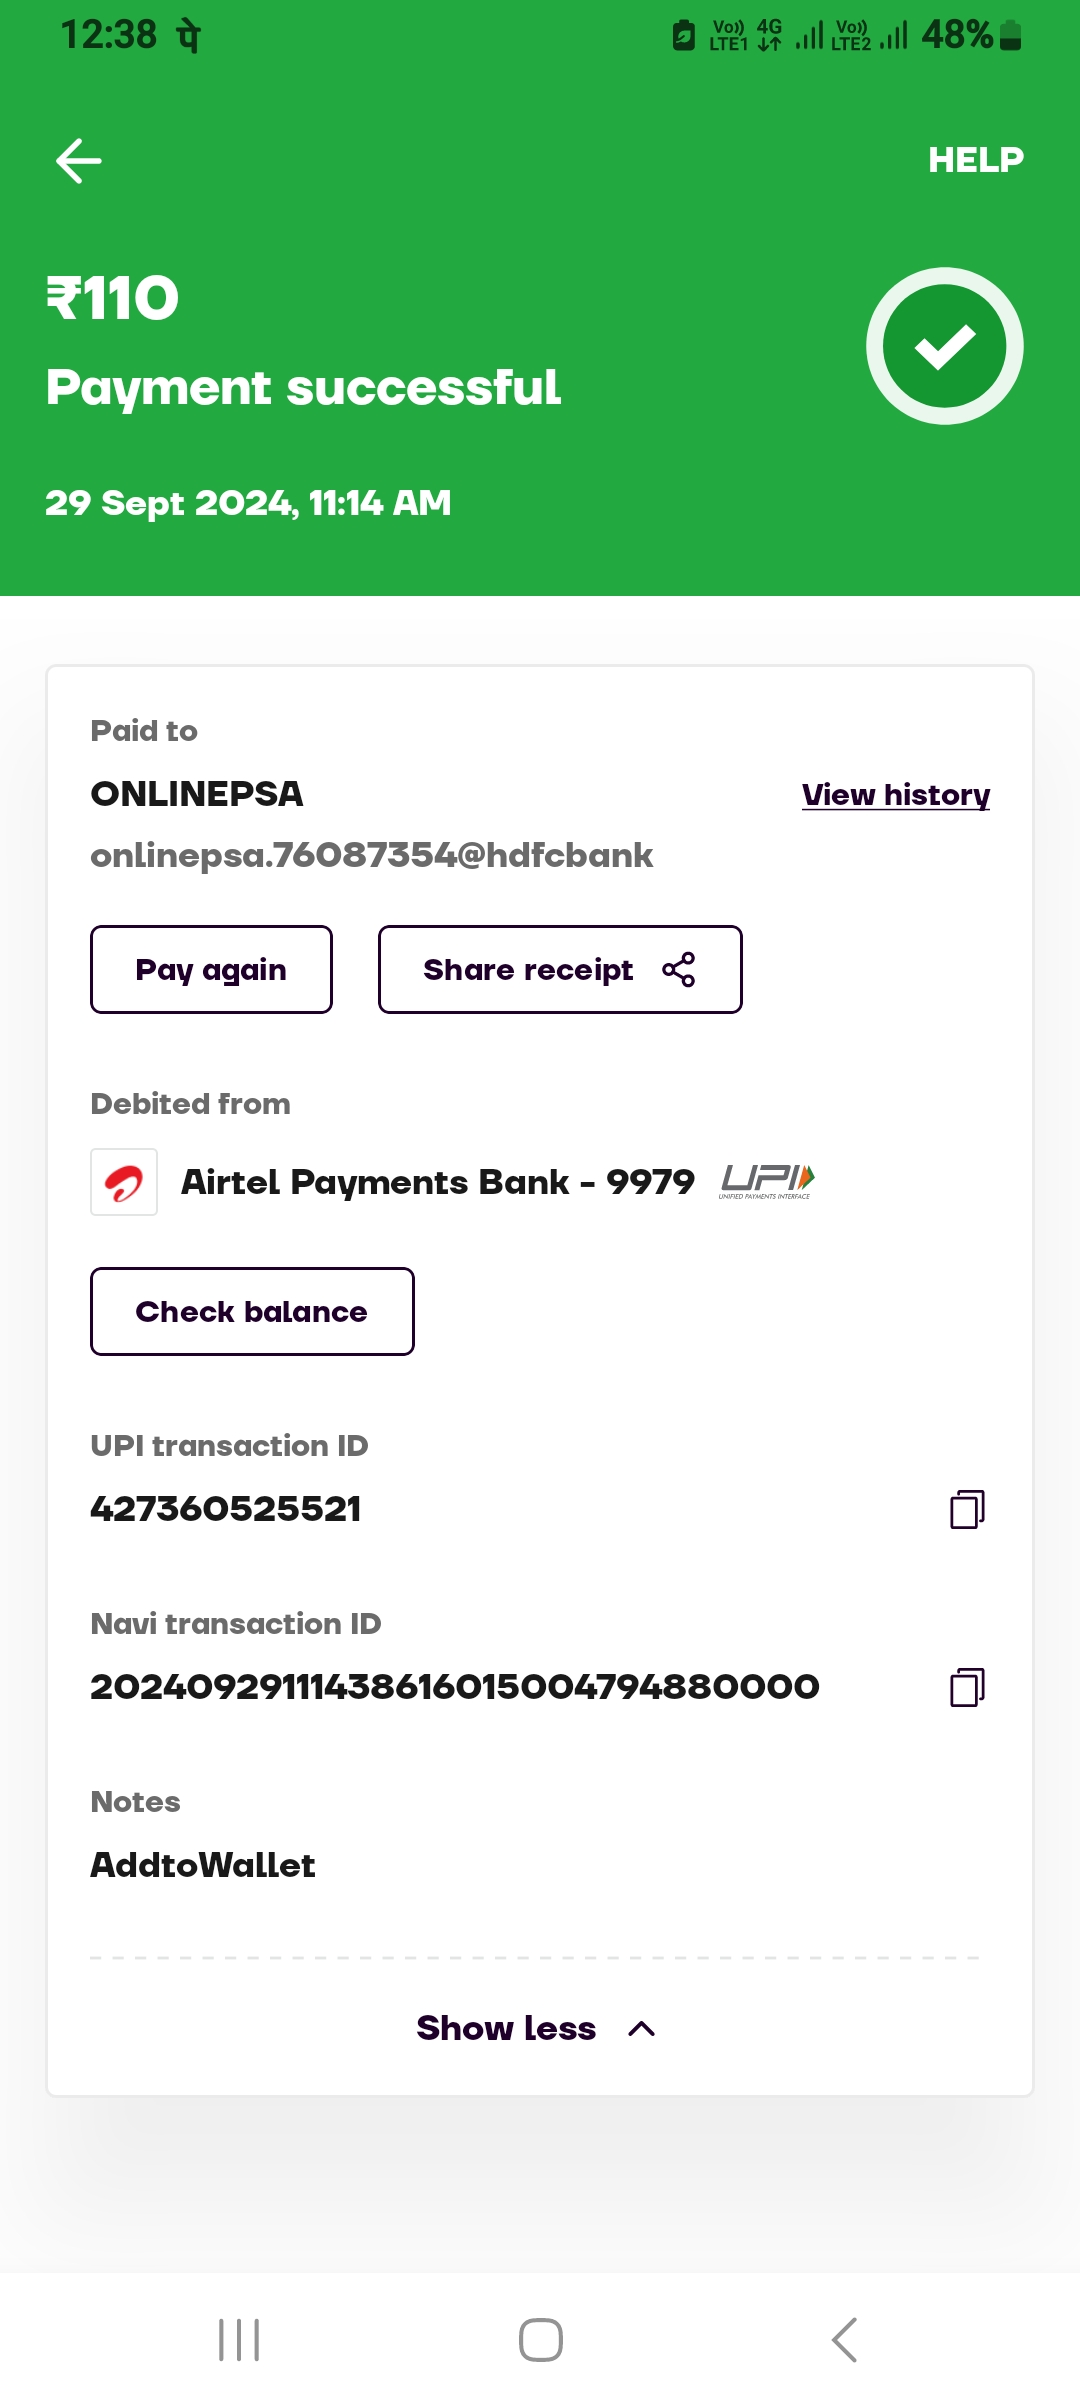1080x2408 pixels.
Task: Open View history link
Action: point(895,795)
